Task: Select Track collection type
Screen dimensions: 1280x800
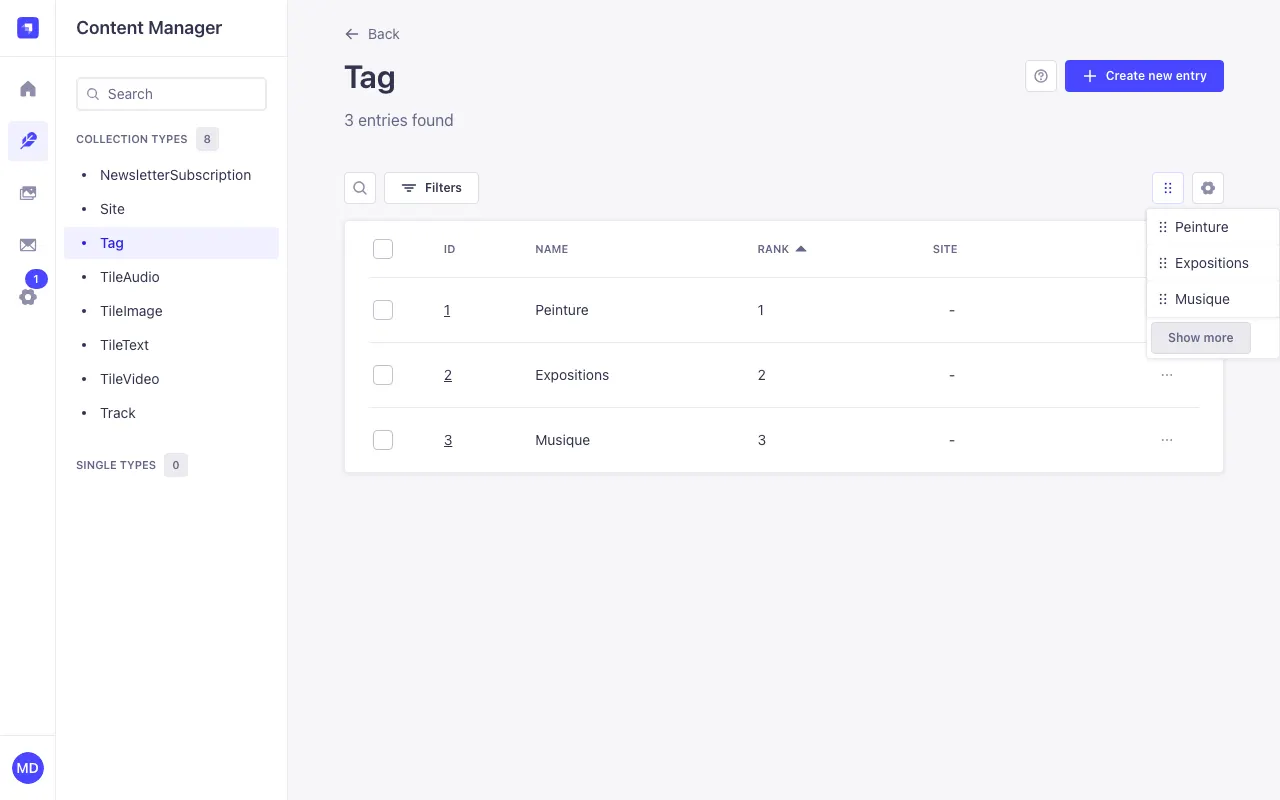Action: coord(171,413)
